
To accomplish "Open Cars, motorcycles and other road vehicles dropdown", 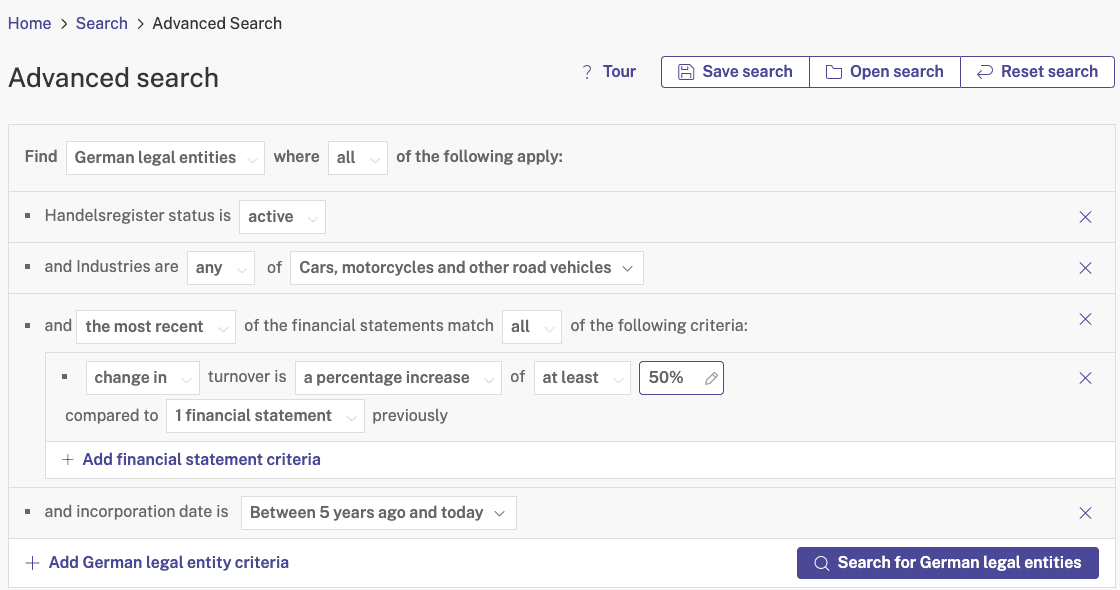I will (466, 268).
